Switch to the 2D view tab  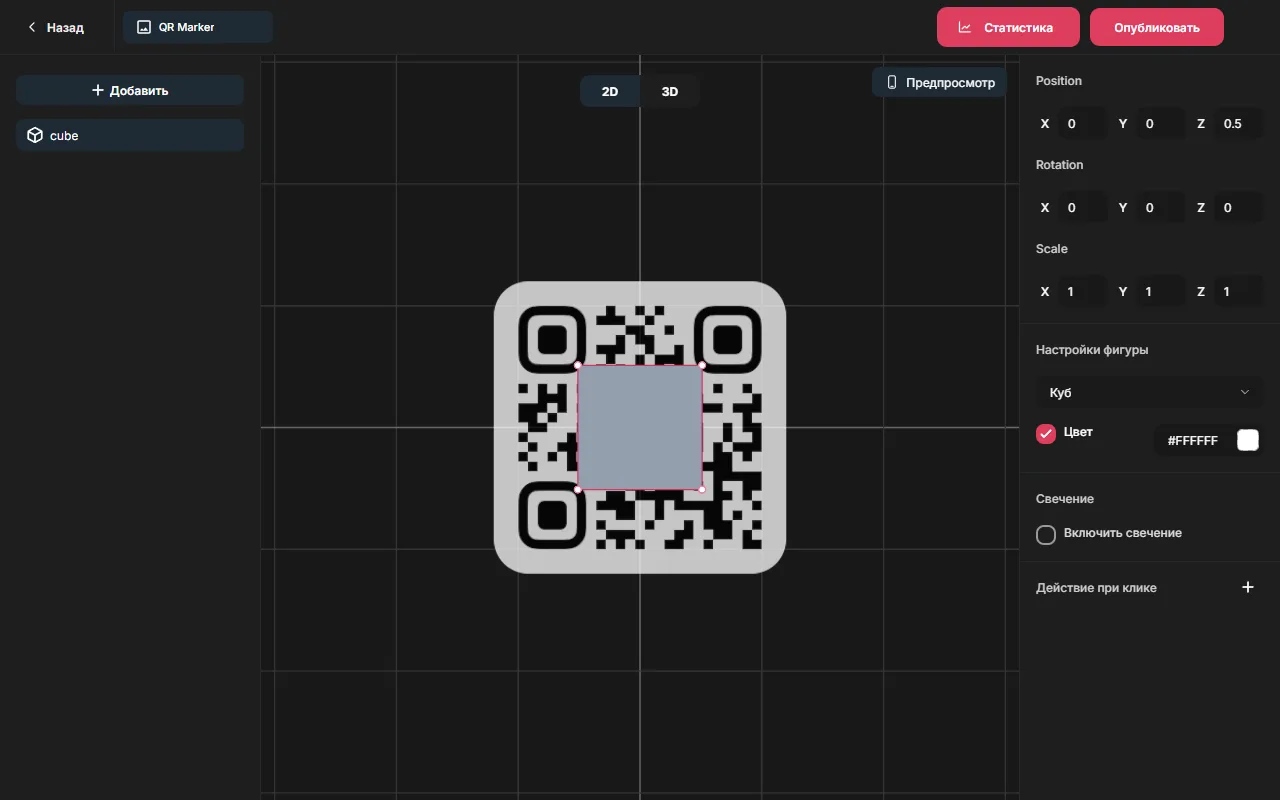click(x=610, y=91)
